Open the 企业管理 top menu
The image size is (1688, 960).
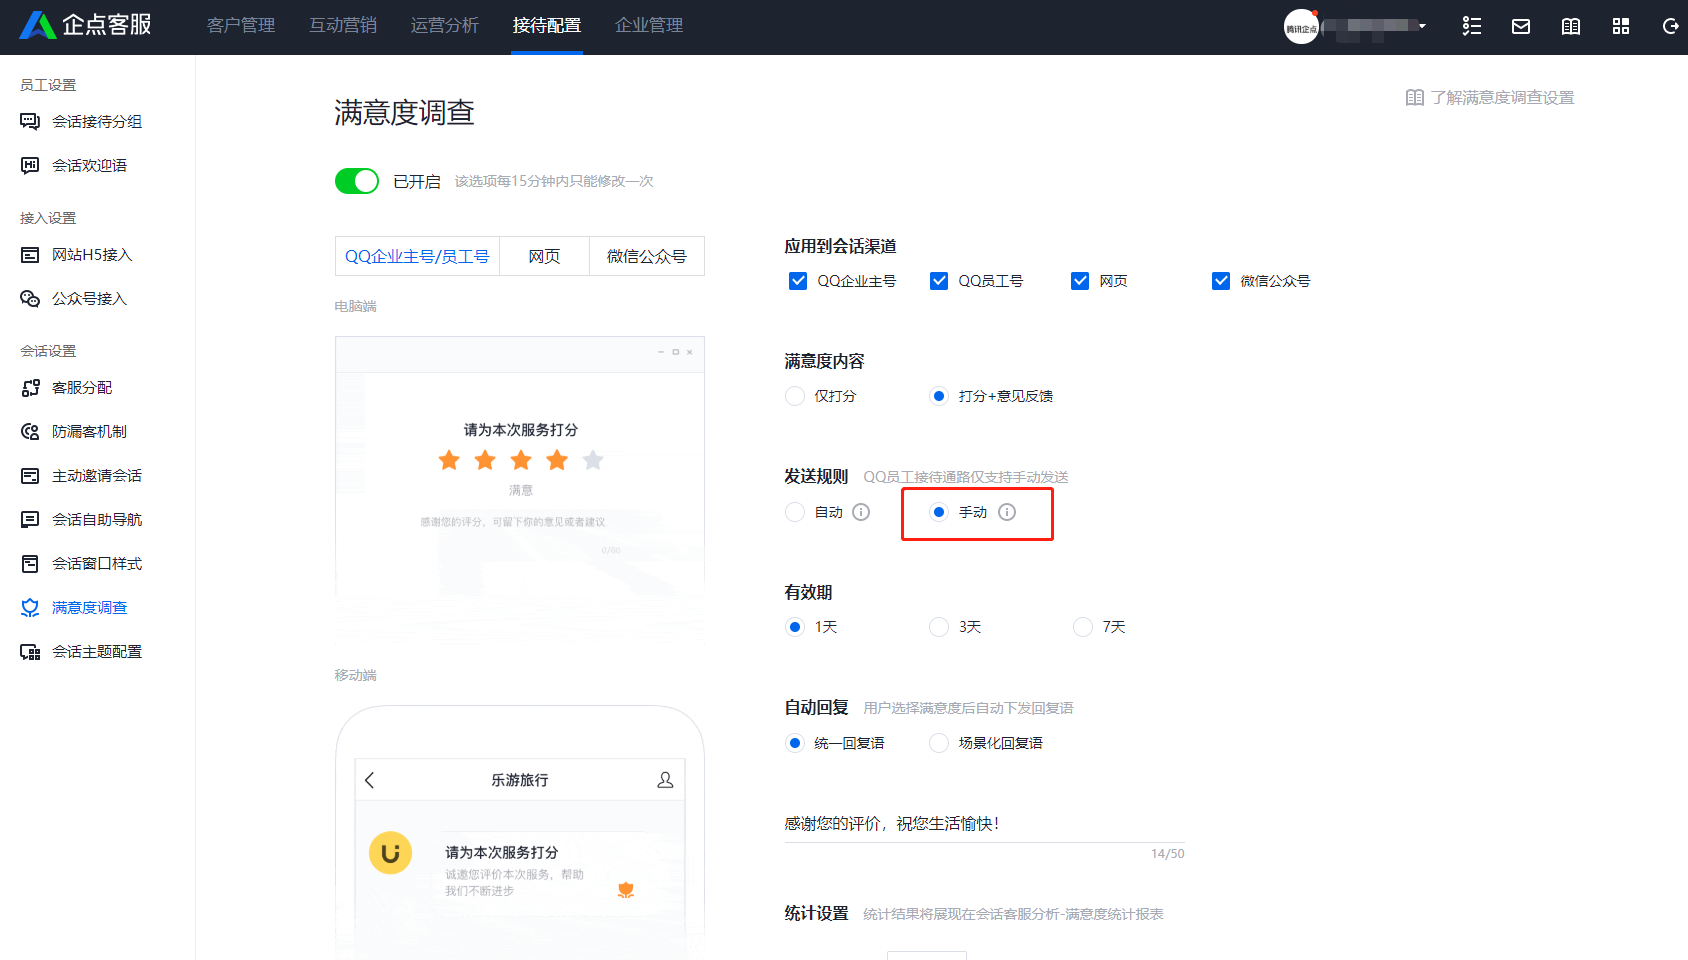point(649,26)
